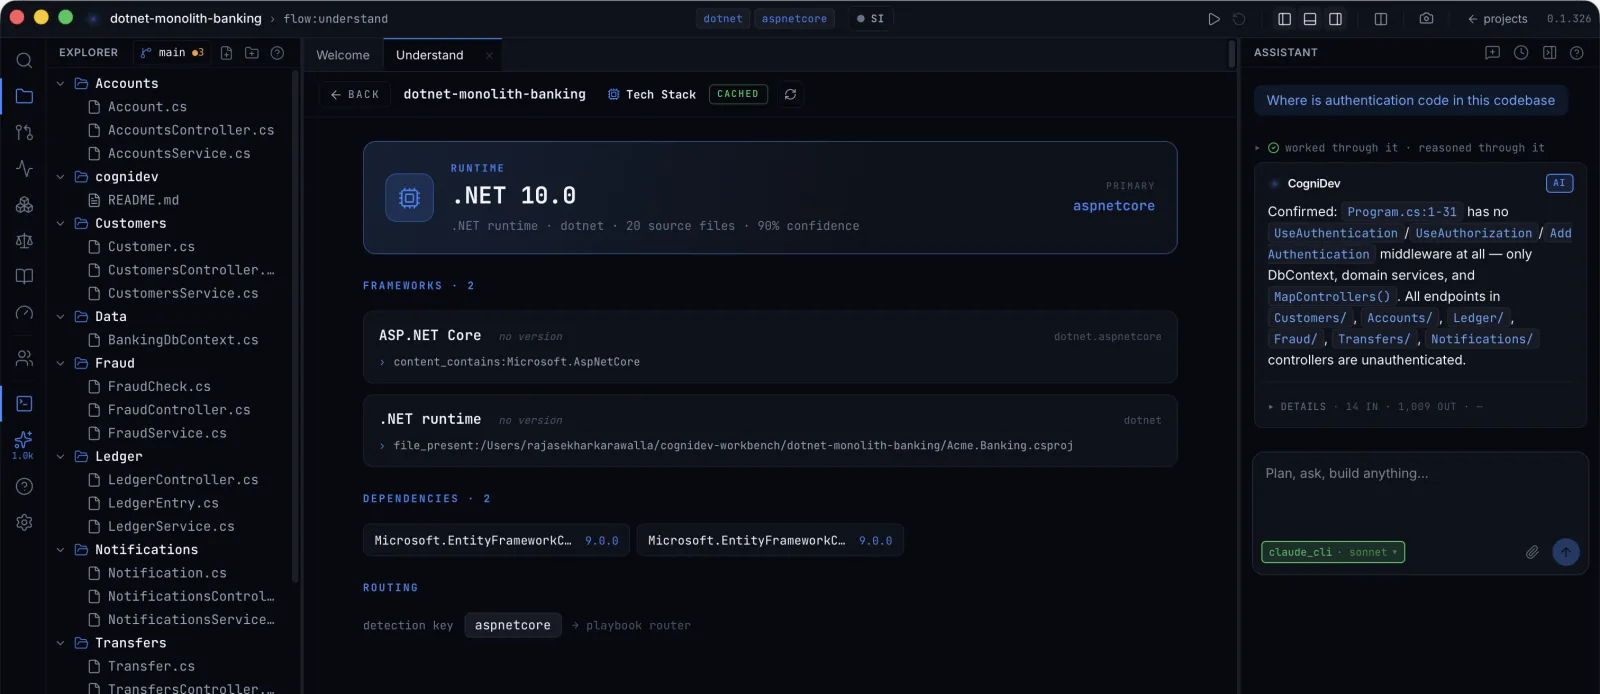This screenshot has width=1600, height=694.
Task: Expand ASP.NET Core evidence chevron
Action: [x=382, y=362]
